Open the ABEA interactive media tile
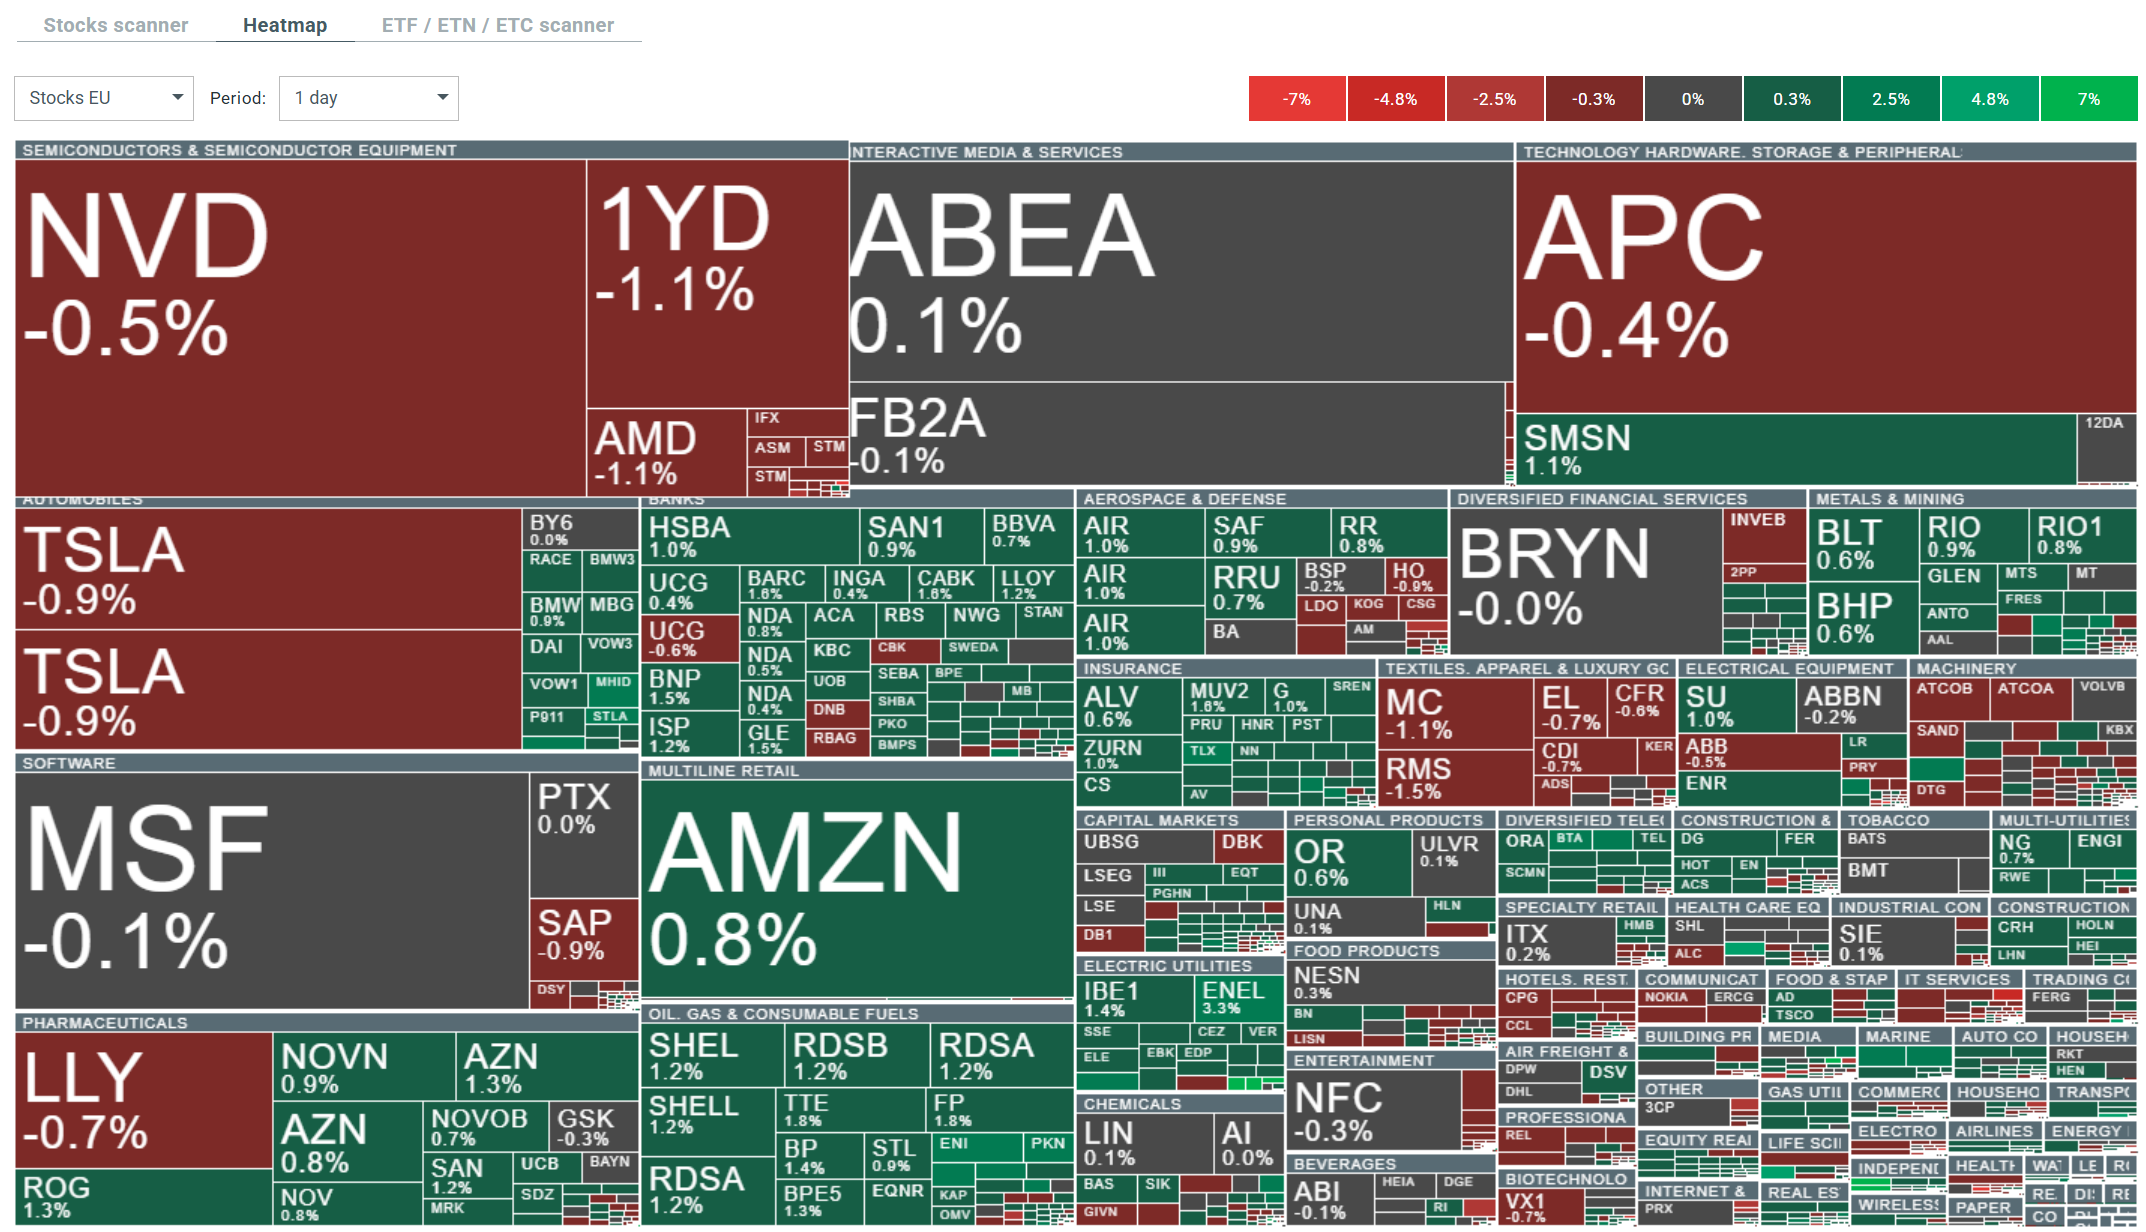Image resolution: width=2146 pixels, height=1232 pixels. coord(1180,270)
